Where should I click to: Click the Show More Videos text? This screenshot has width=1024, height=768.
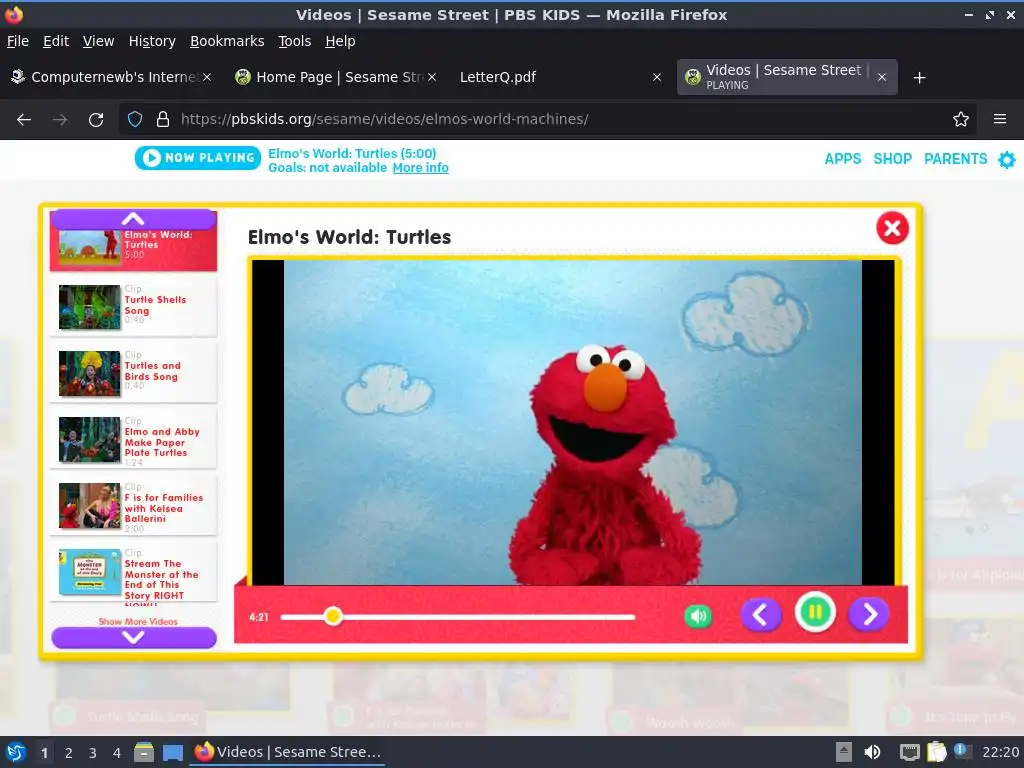pyautogui.click(x=138, y=621)
